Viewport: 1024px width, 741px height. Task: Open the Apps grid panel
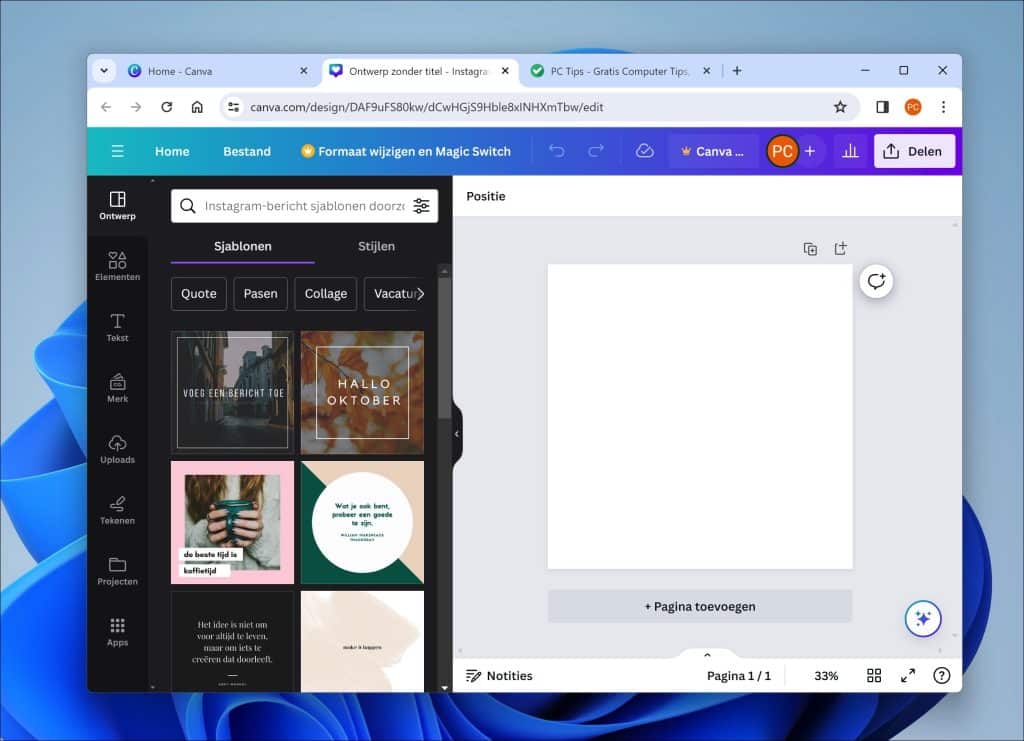coord(118,632)
